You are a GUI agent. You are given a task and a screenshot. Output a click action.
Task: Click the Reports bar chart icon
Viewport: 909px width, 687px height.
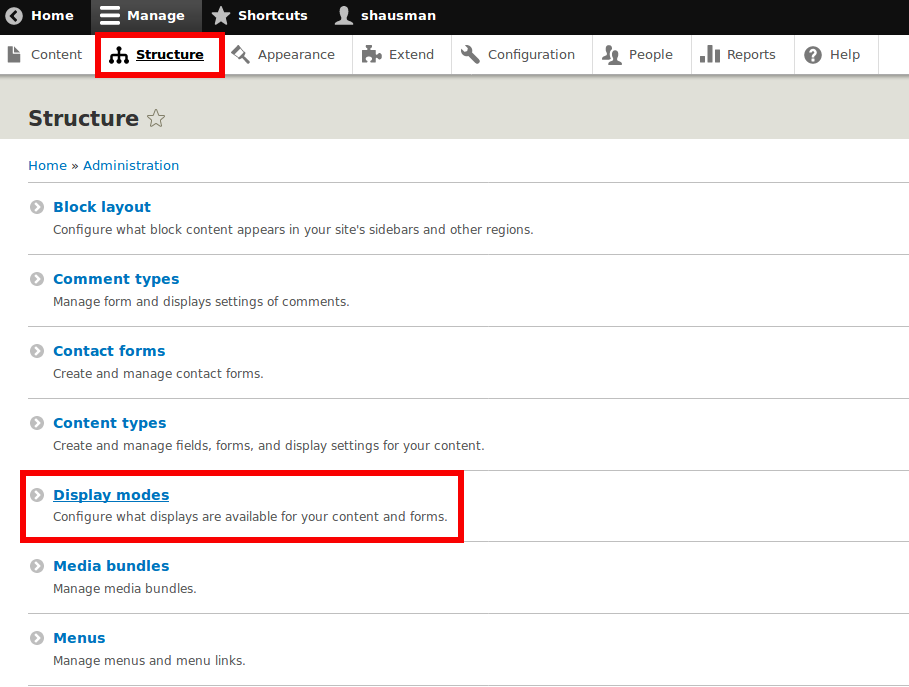tap(710, 54)
